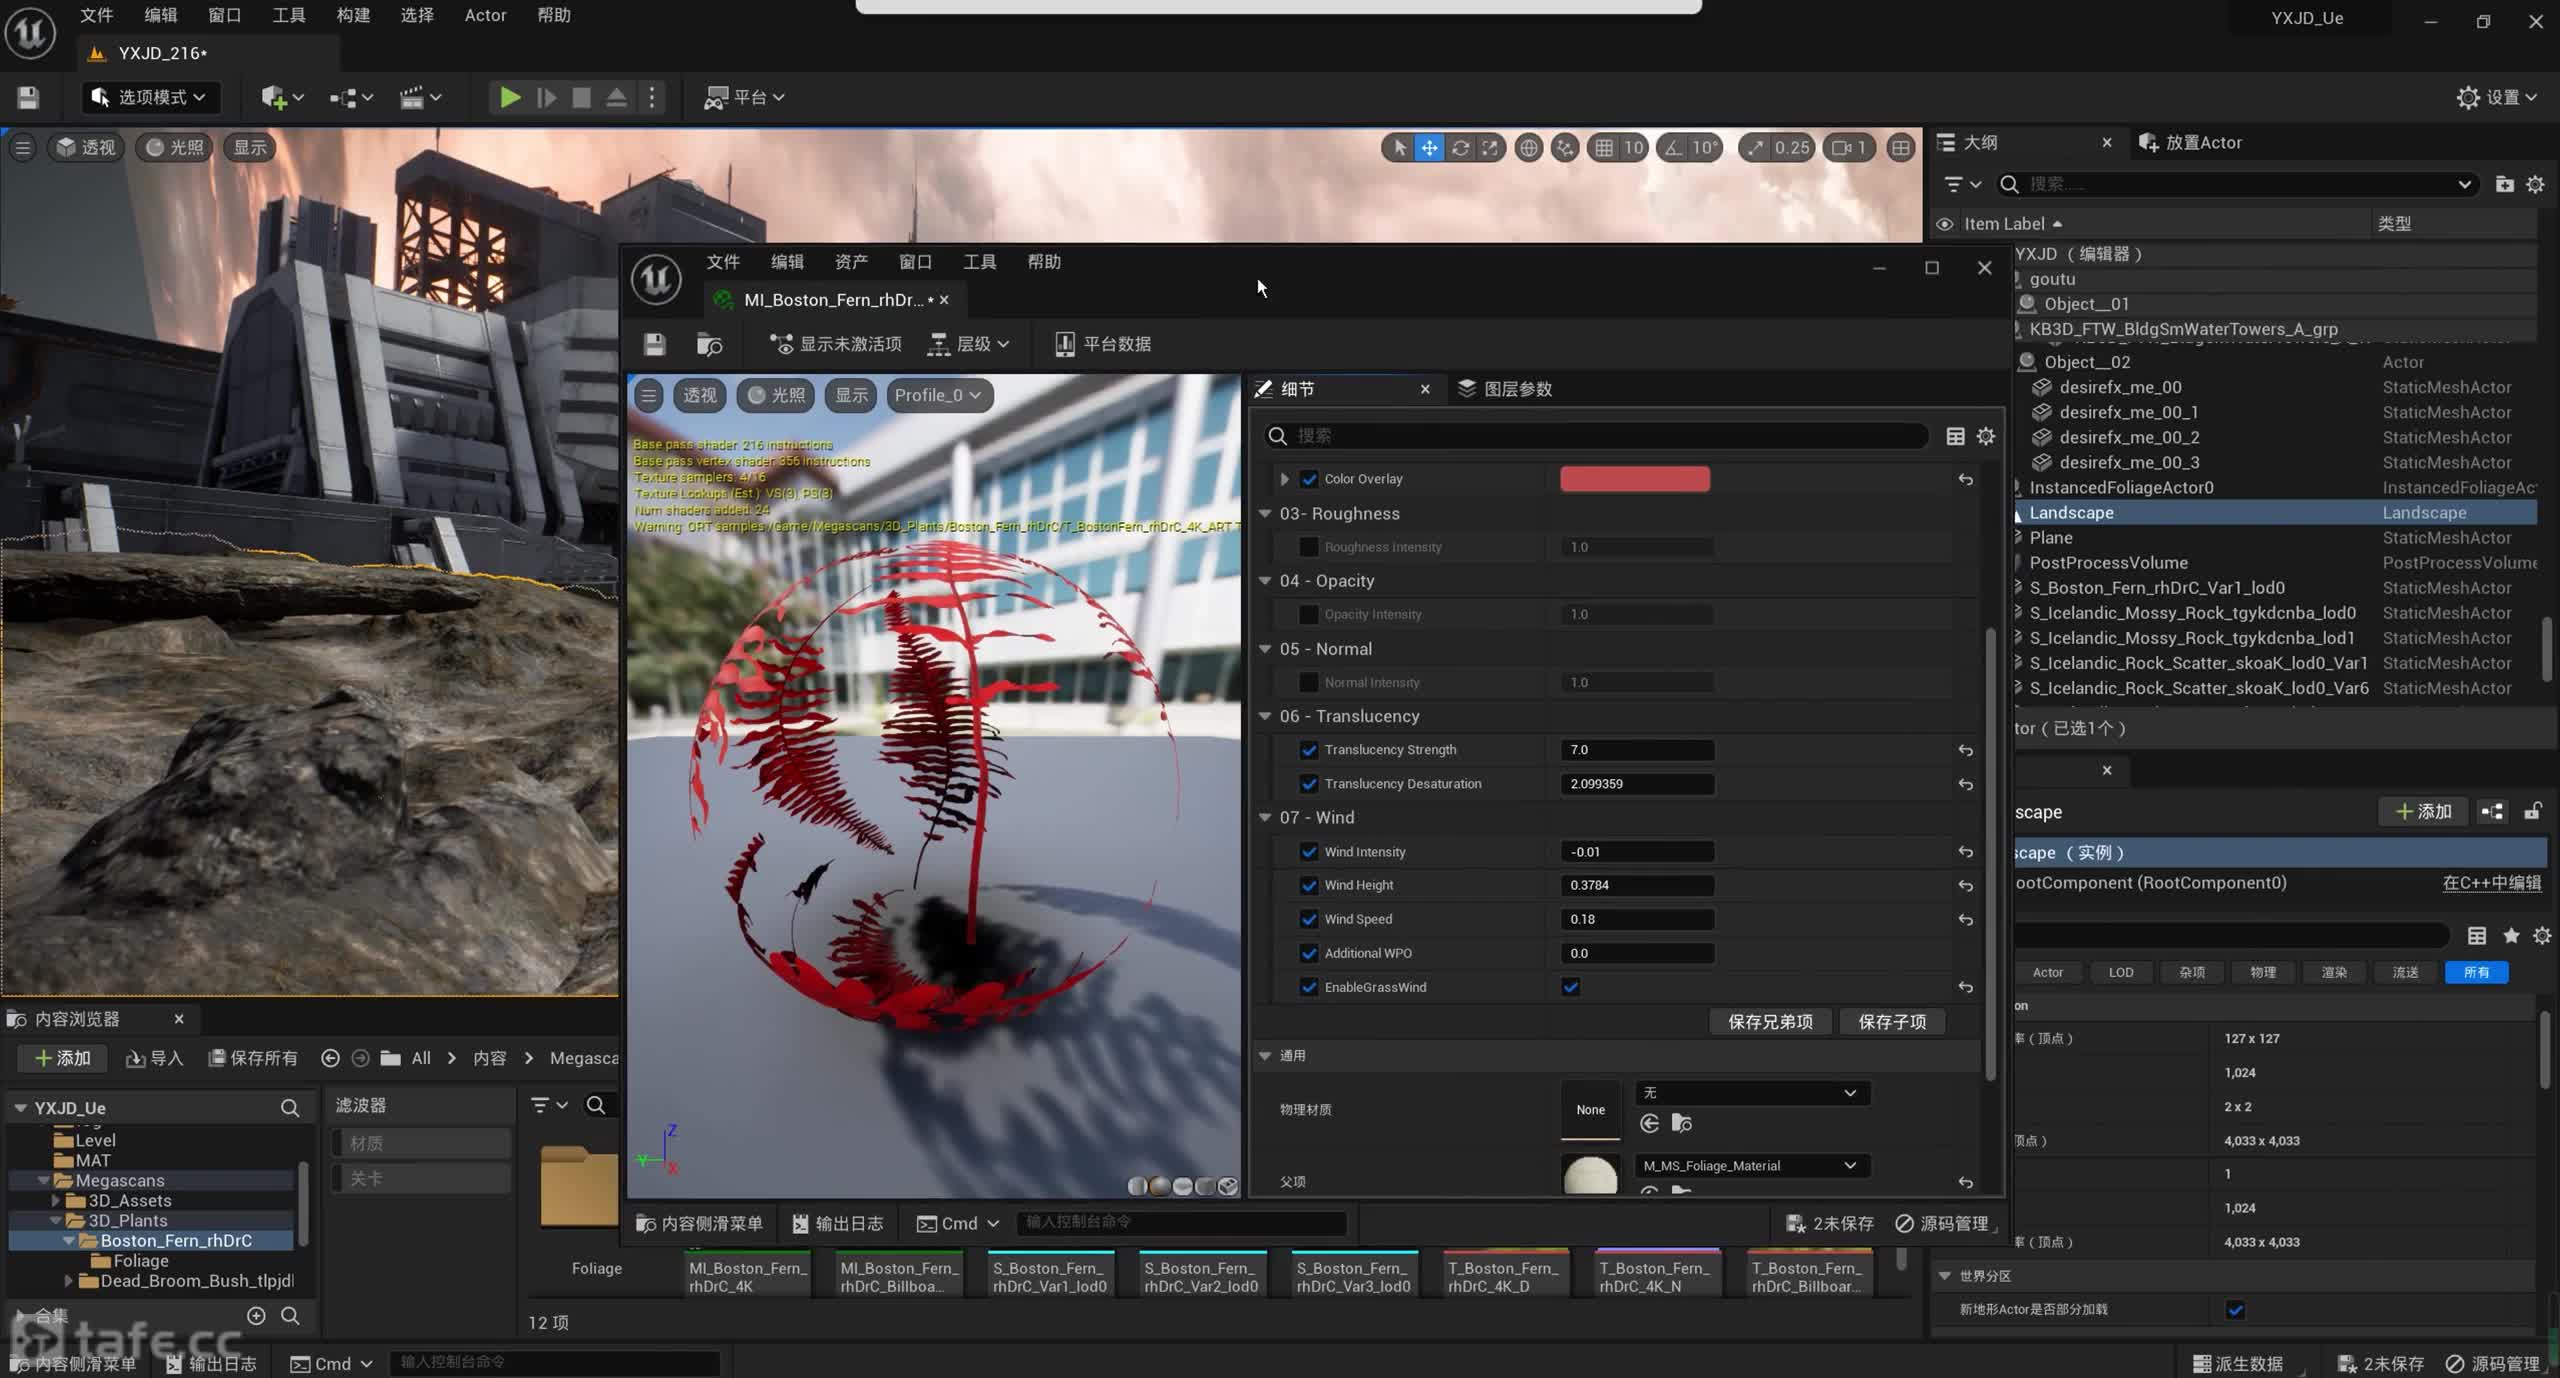2560x1378 pixels.
Task: Reset Translucency Strength to default value
Action: pyautogui.click(x=1965, y=750)
